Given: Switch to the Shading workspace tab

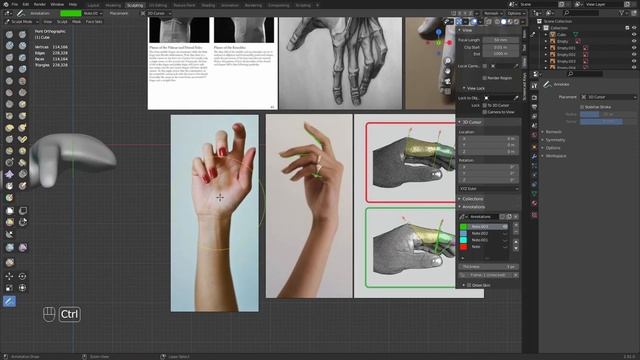Looking at the screenshot, I should click(x=208, y=5).
